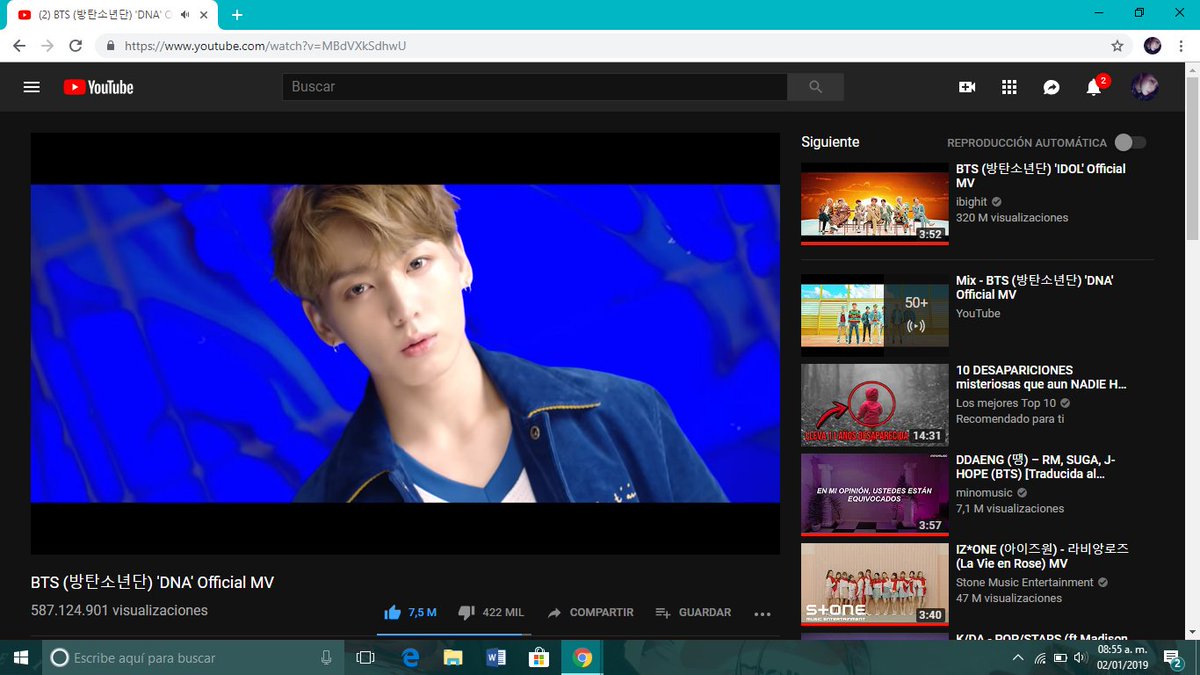This screenshot has height=675, width=1200.
Task: Go forward in the browser
Action: click(47, 46)
